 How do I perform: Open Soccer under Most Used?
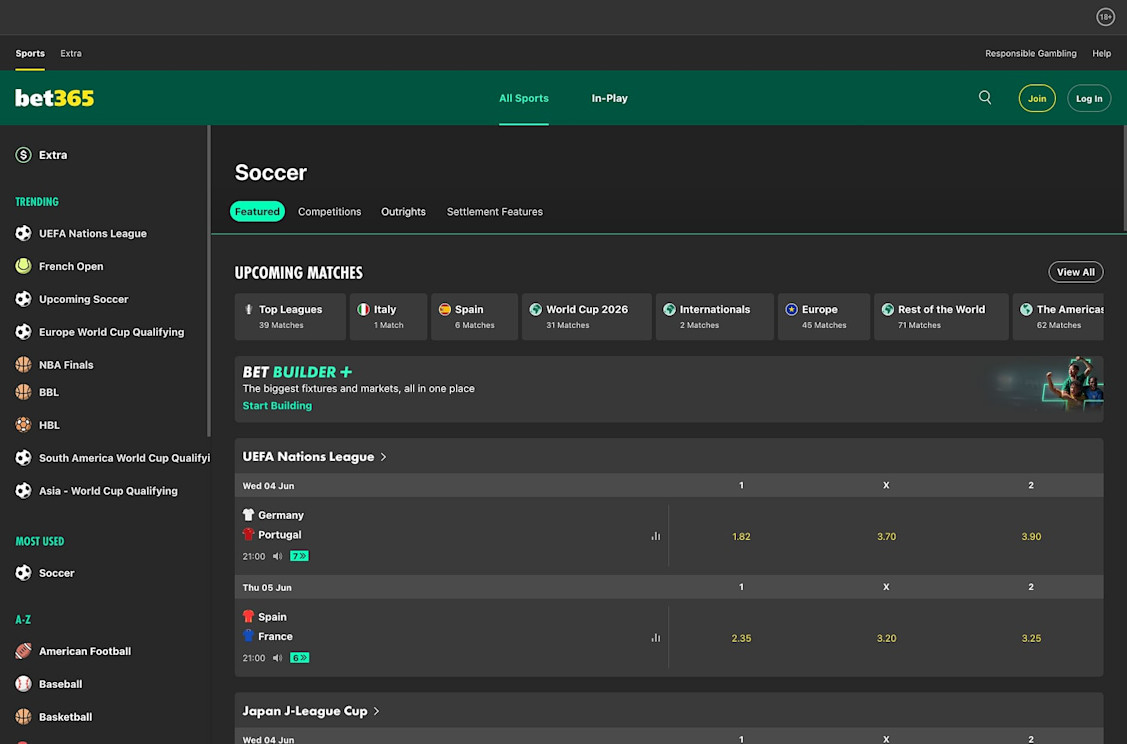click(x=57, y=573)
